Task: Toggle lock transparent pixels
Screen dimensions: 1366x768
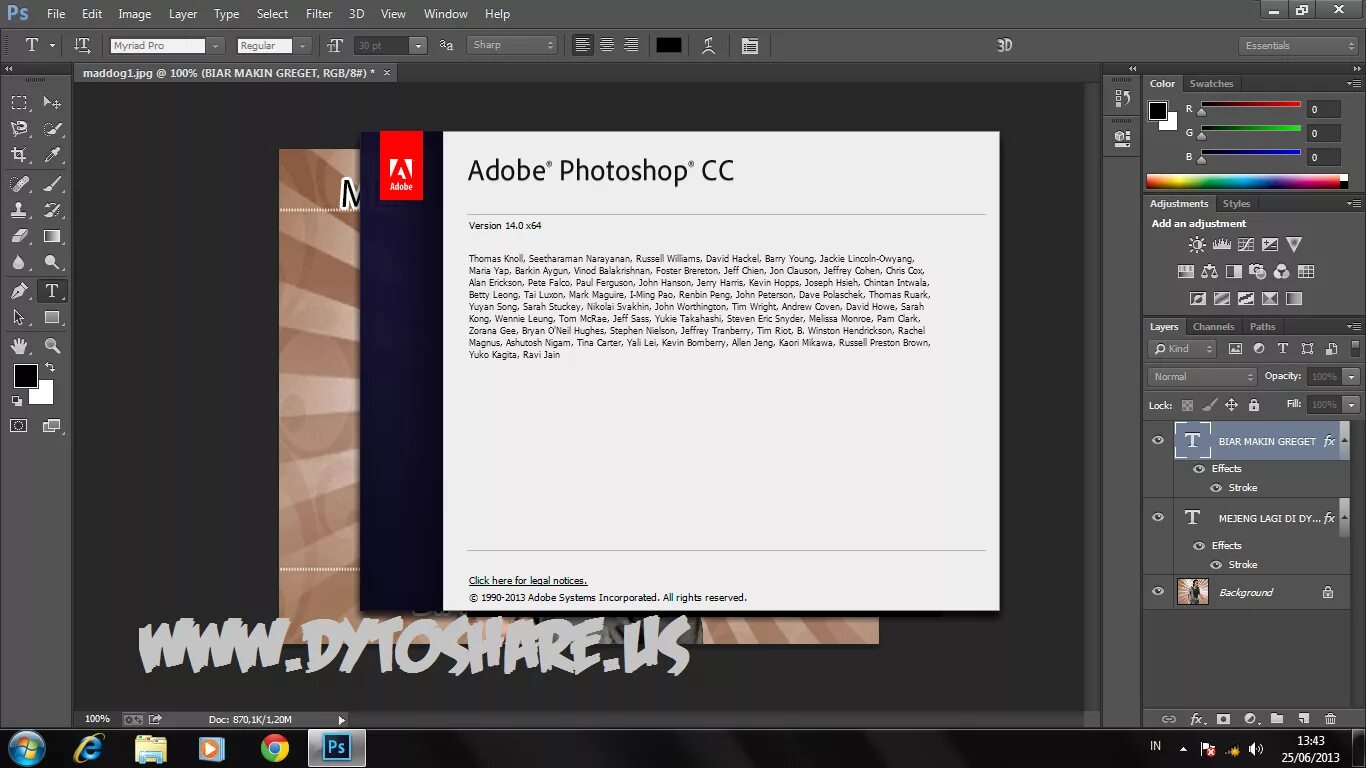Action: (1187, 405)
